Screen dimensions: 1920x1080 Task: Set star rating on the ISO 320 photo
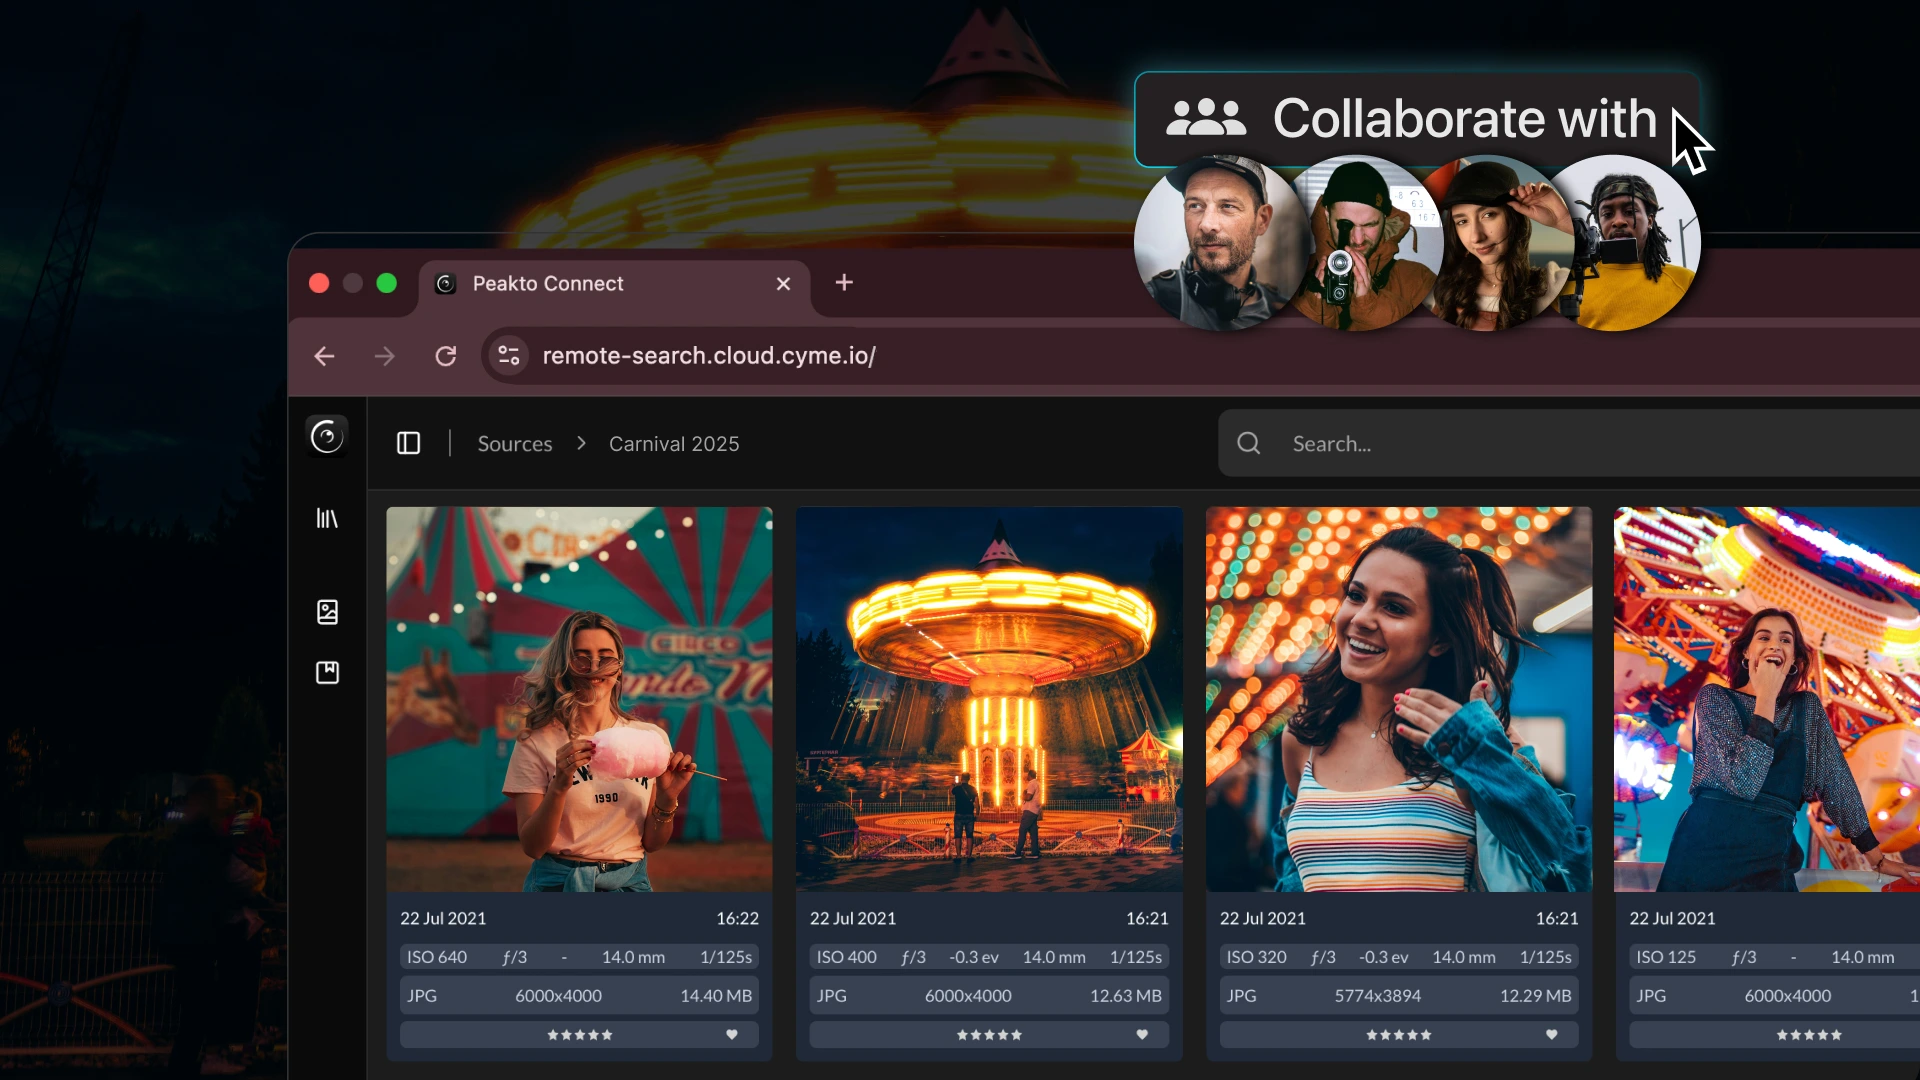pos(1400,1035)
